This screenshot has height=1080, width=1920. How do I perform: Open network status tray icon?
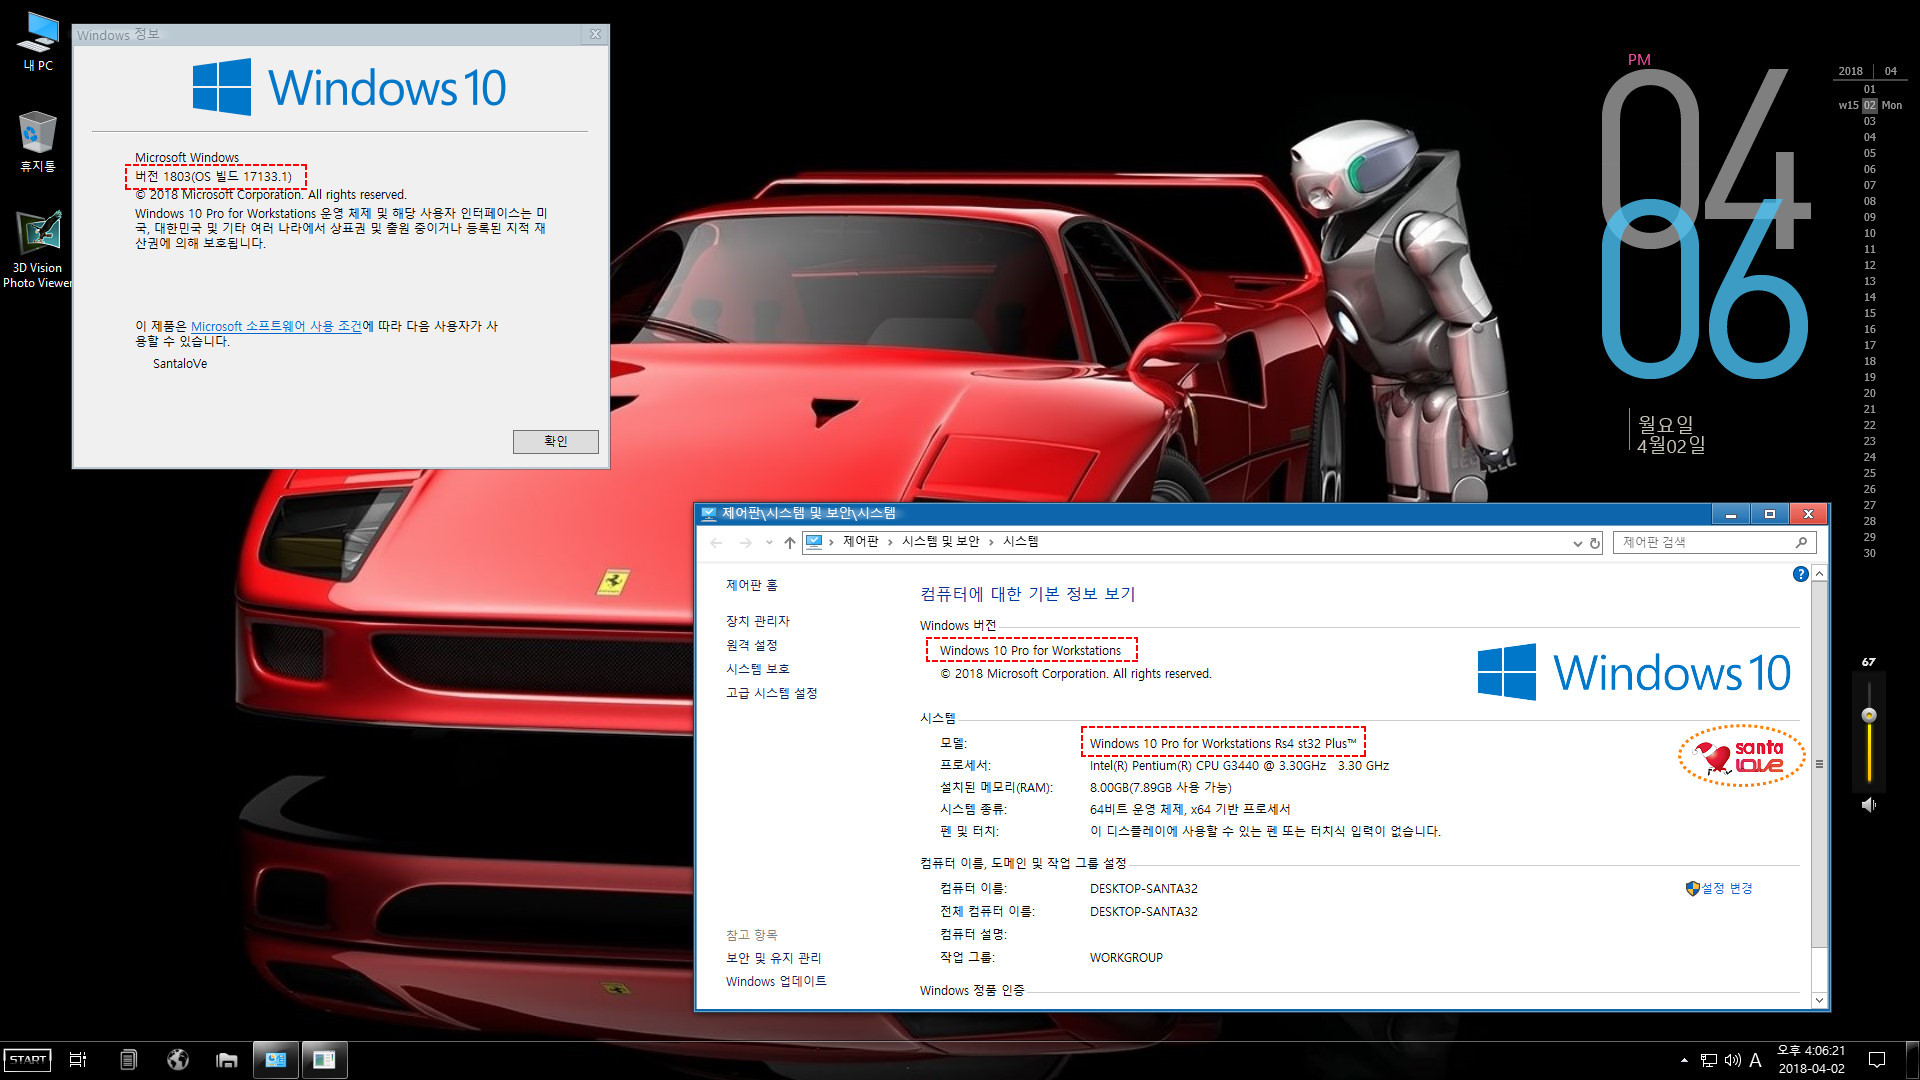coord(1709,1060)
